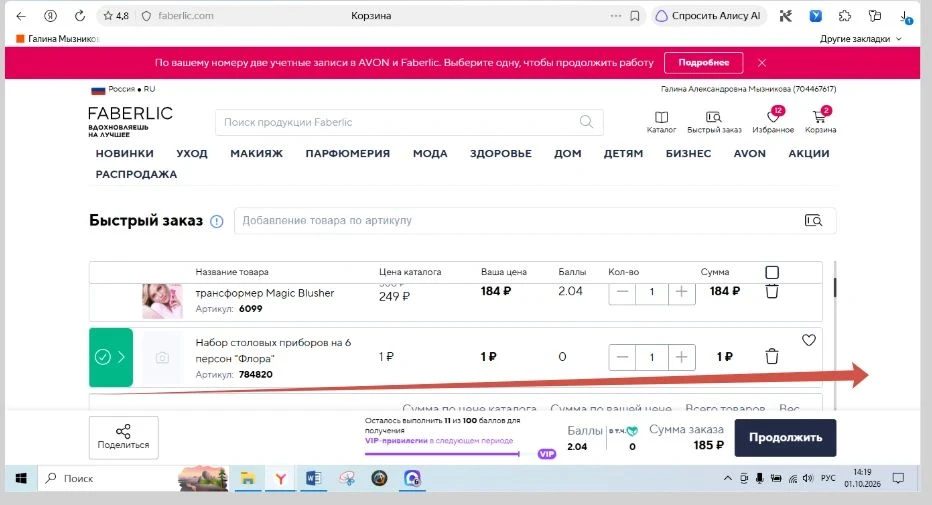Open the Каталог icon
Image resolution: width=932 pixels, height=505 pixels.
(x=661, y=122)
